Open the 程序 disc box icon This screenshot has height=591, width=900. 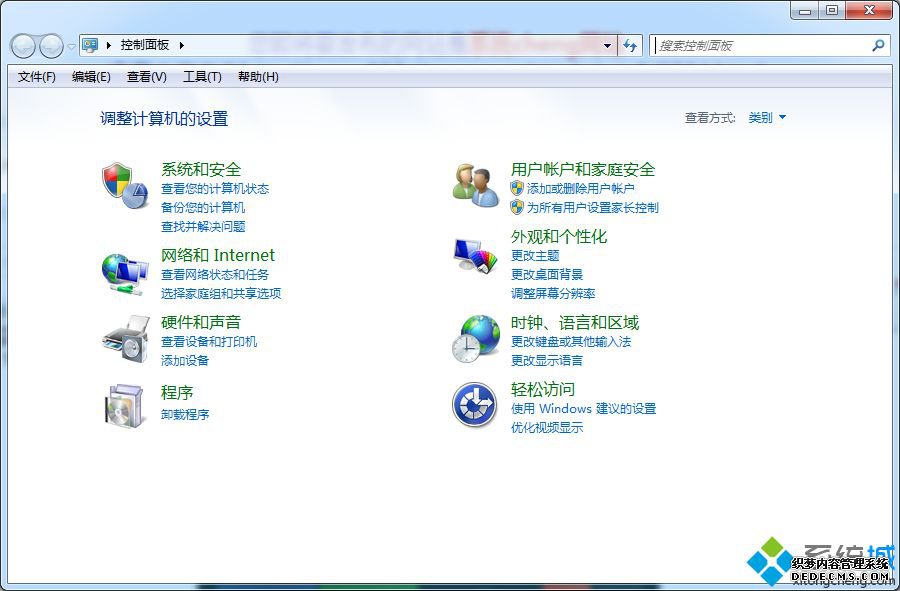(x=123, y=406)
